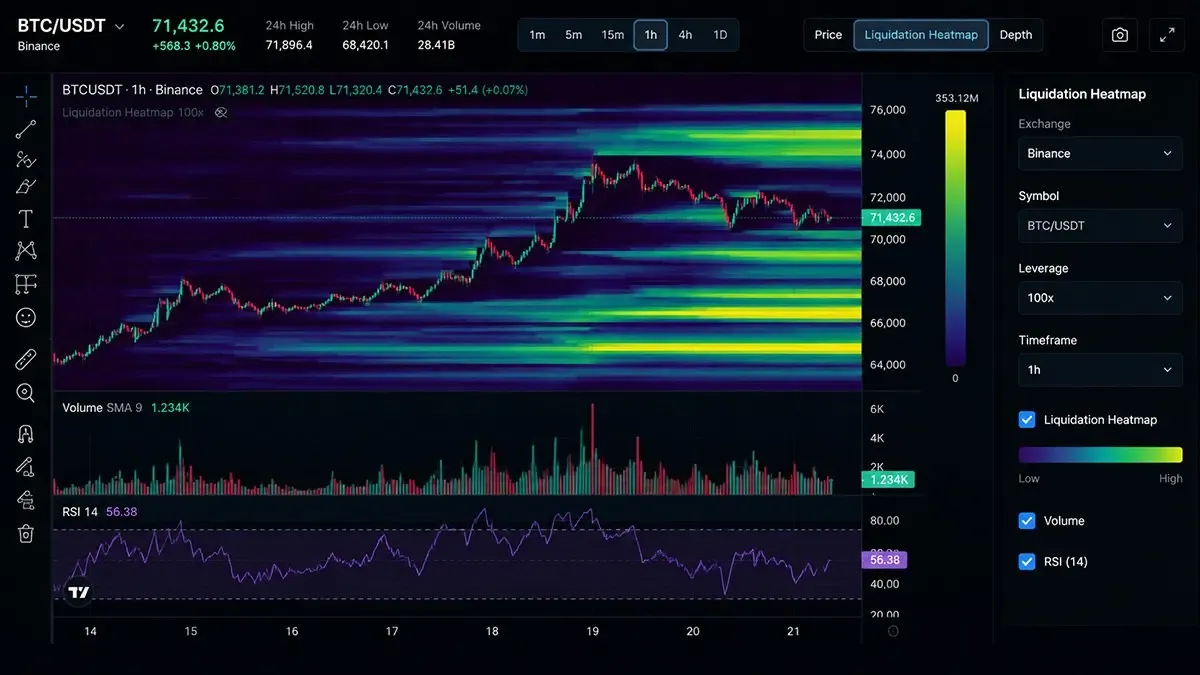Select the Liquidation Heatmap tab
1200x675 pixels.
click(x=921, y=35)
